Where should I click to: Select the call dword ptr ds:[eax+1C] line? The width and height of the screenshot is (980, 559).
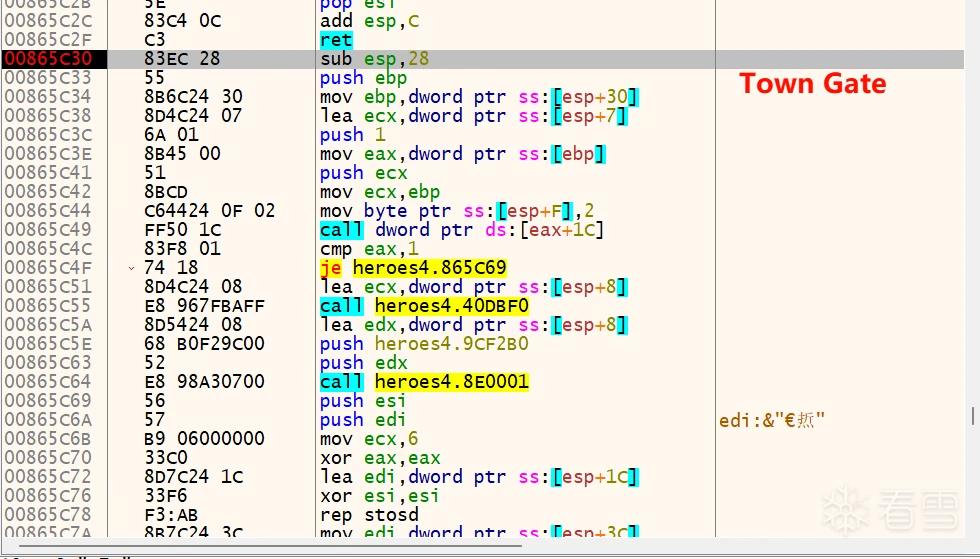click(462, 229)
